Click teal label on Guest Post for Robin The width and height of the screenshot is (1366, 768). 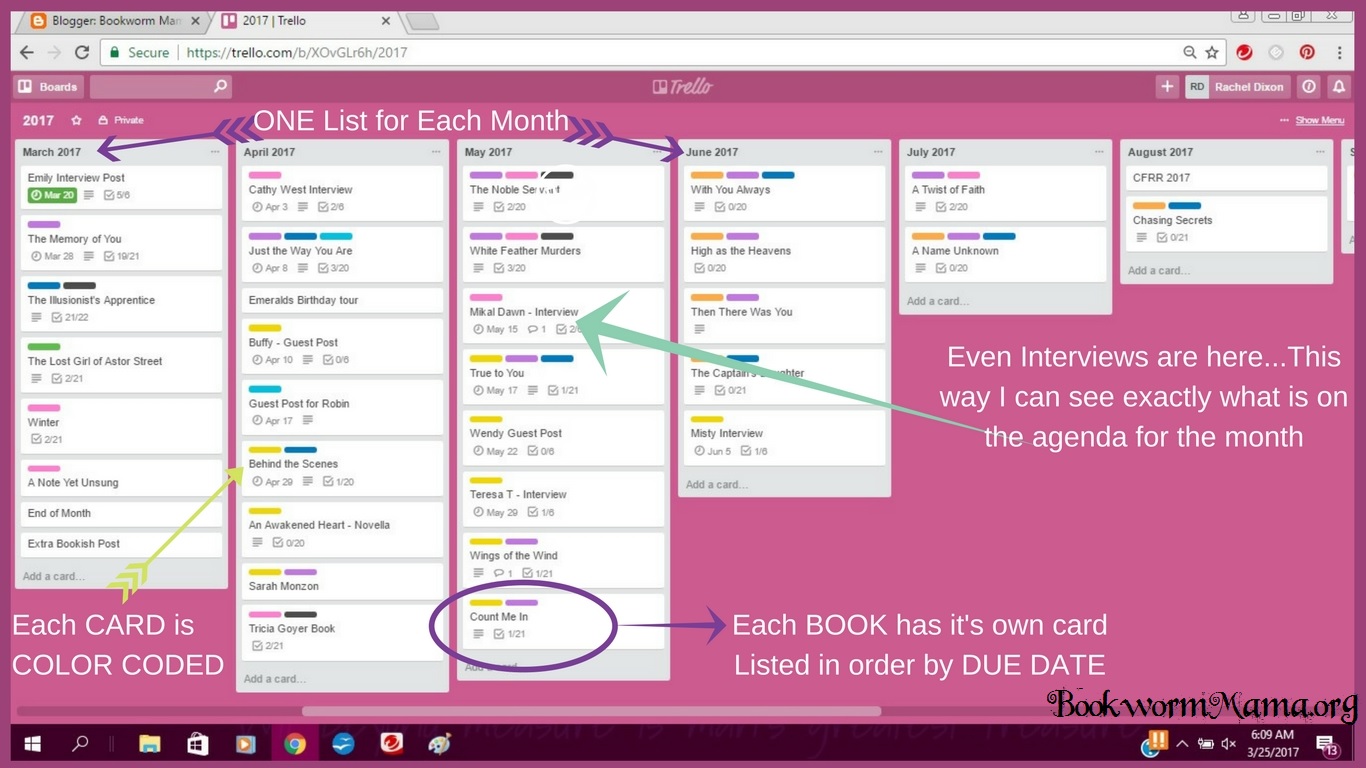click(265, 389)
